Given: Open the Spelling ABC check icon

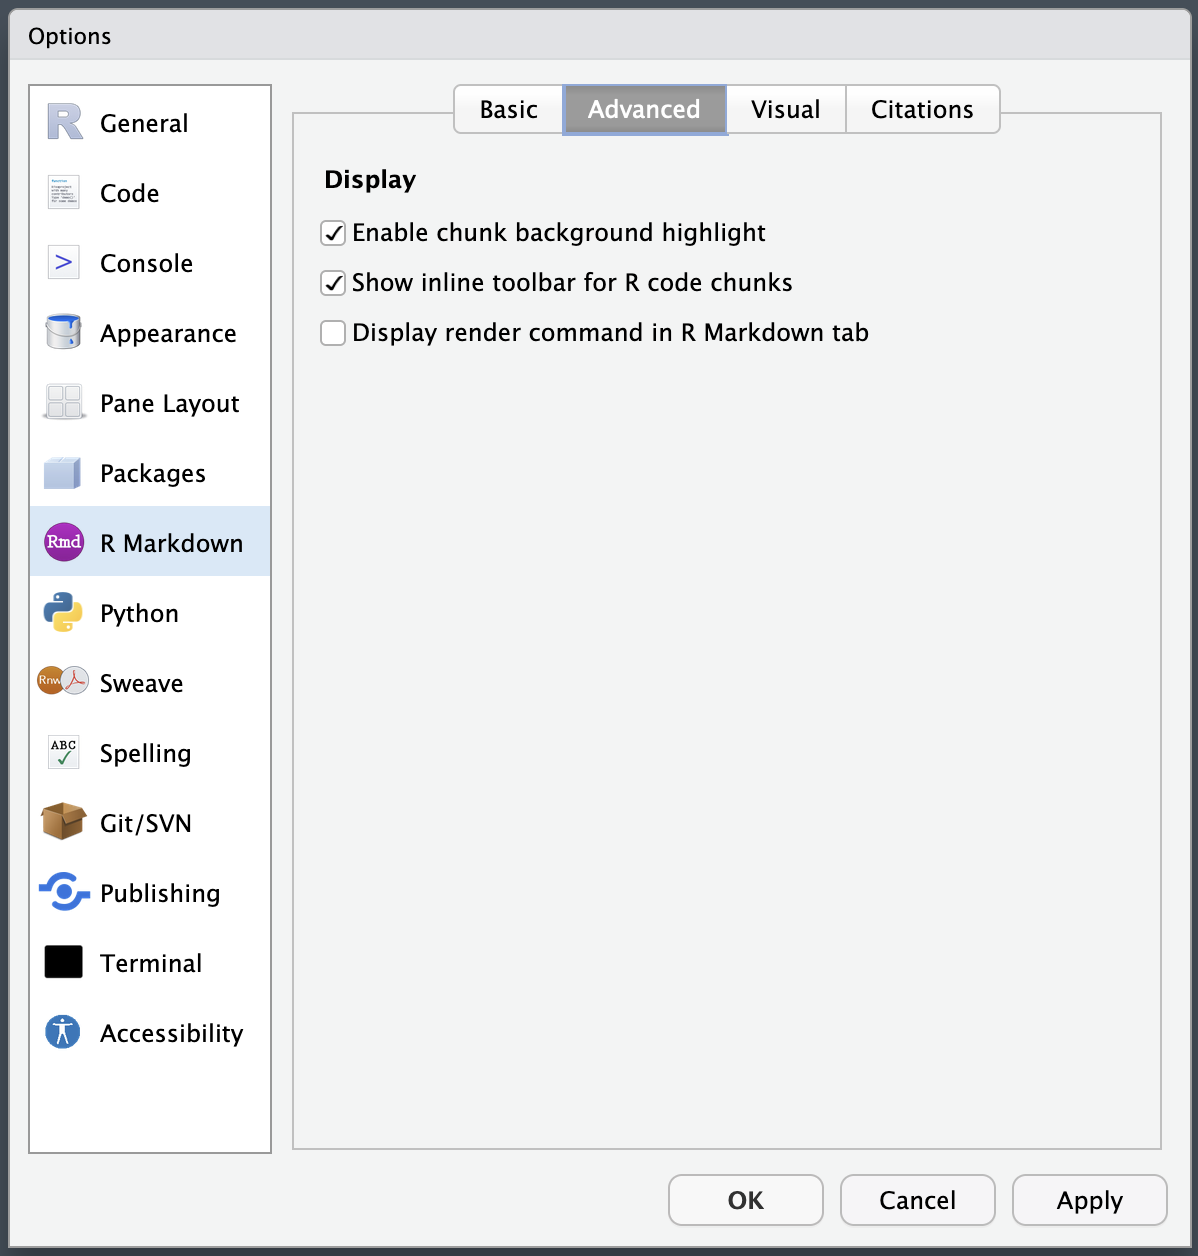Looking at the screenshot, I should point(64,752).
